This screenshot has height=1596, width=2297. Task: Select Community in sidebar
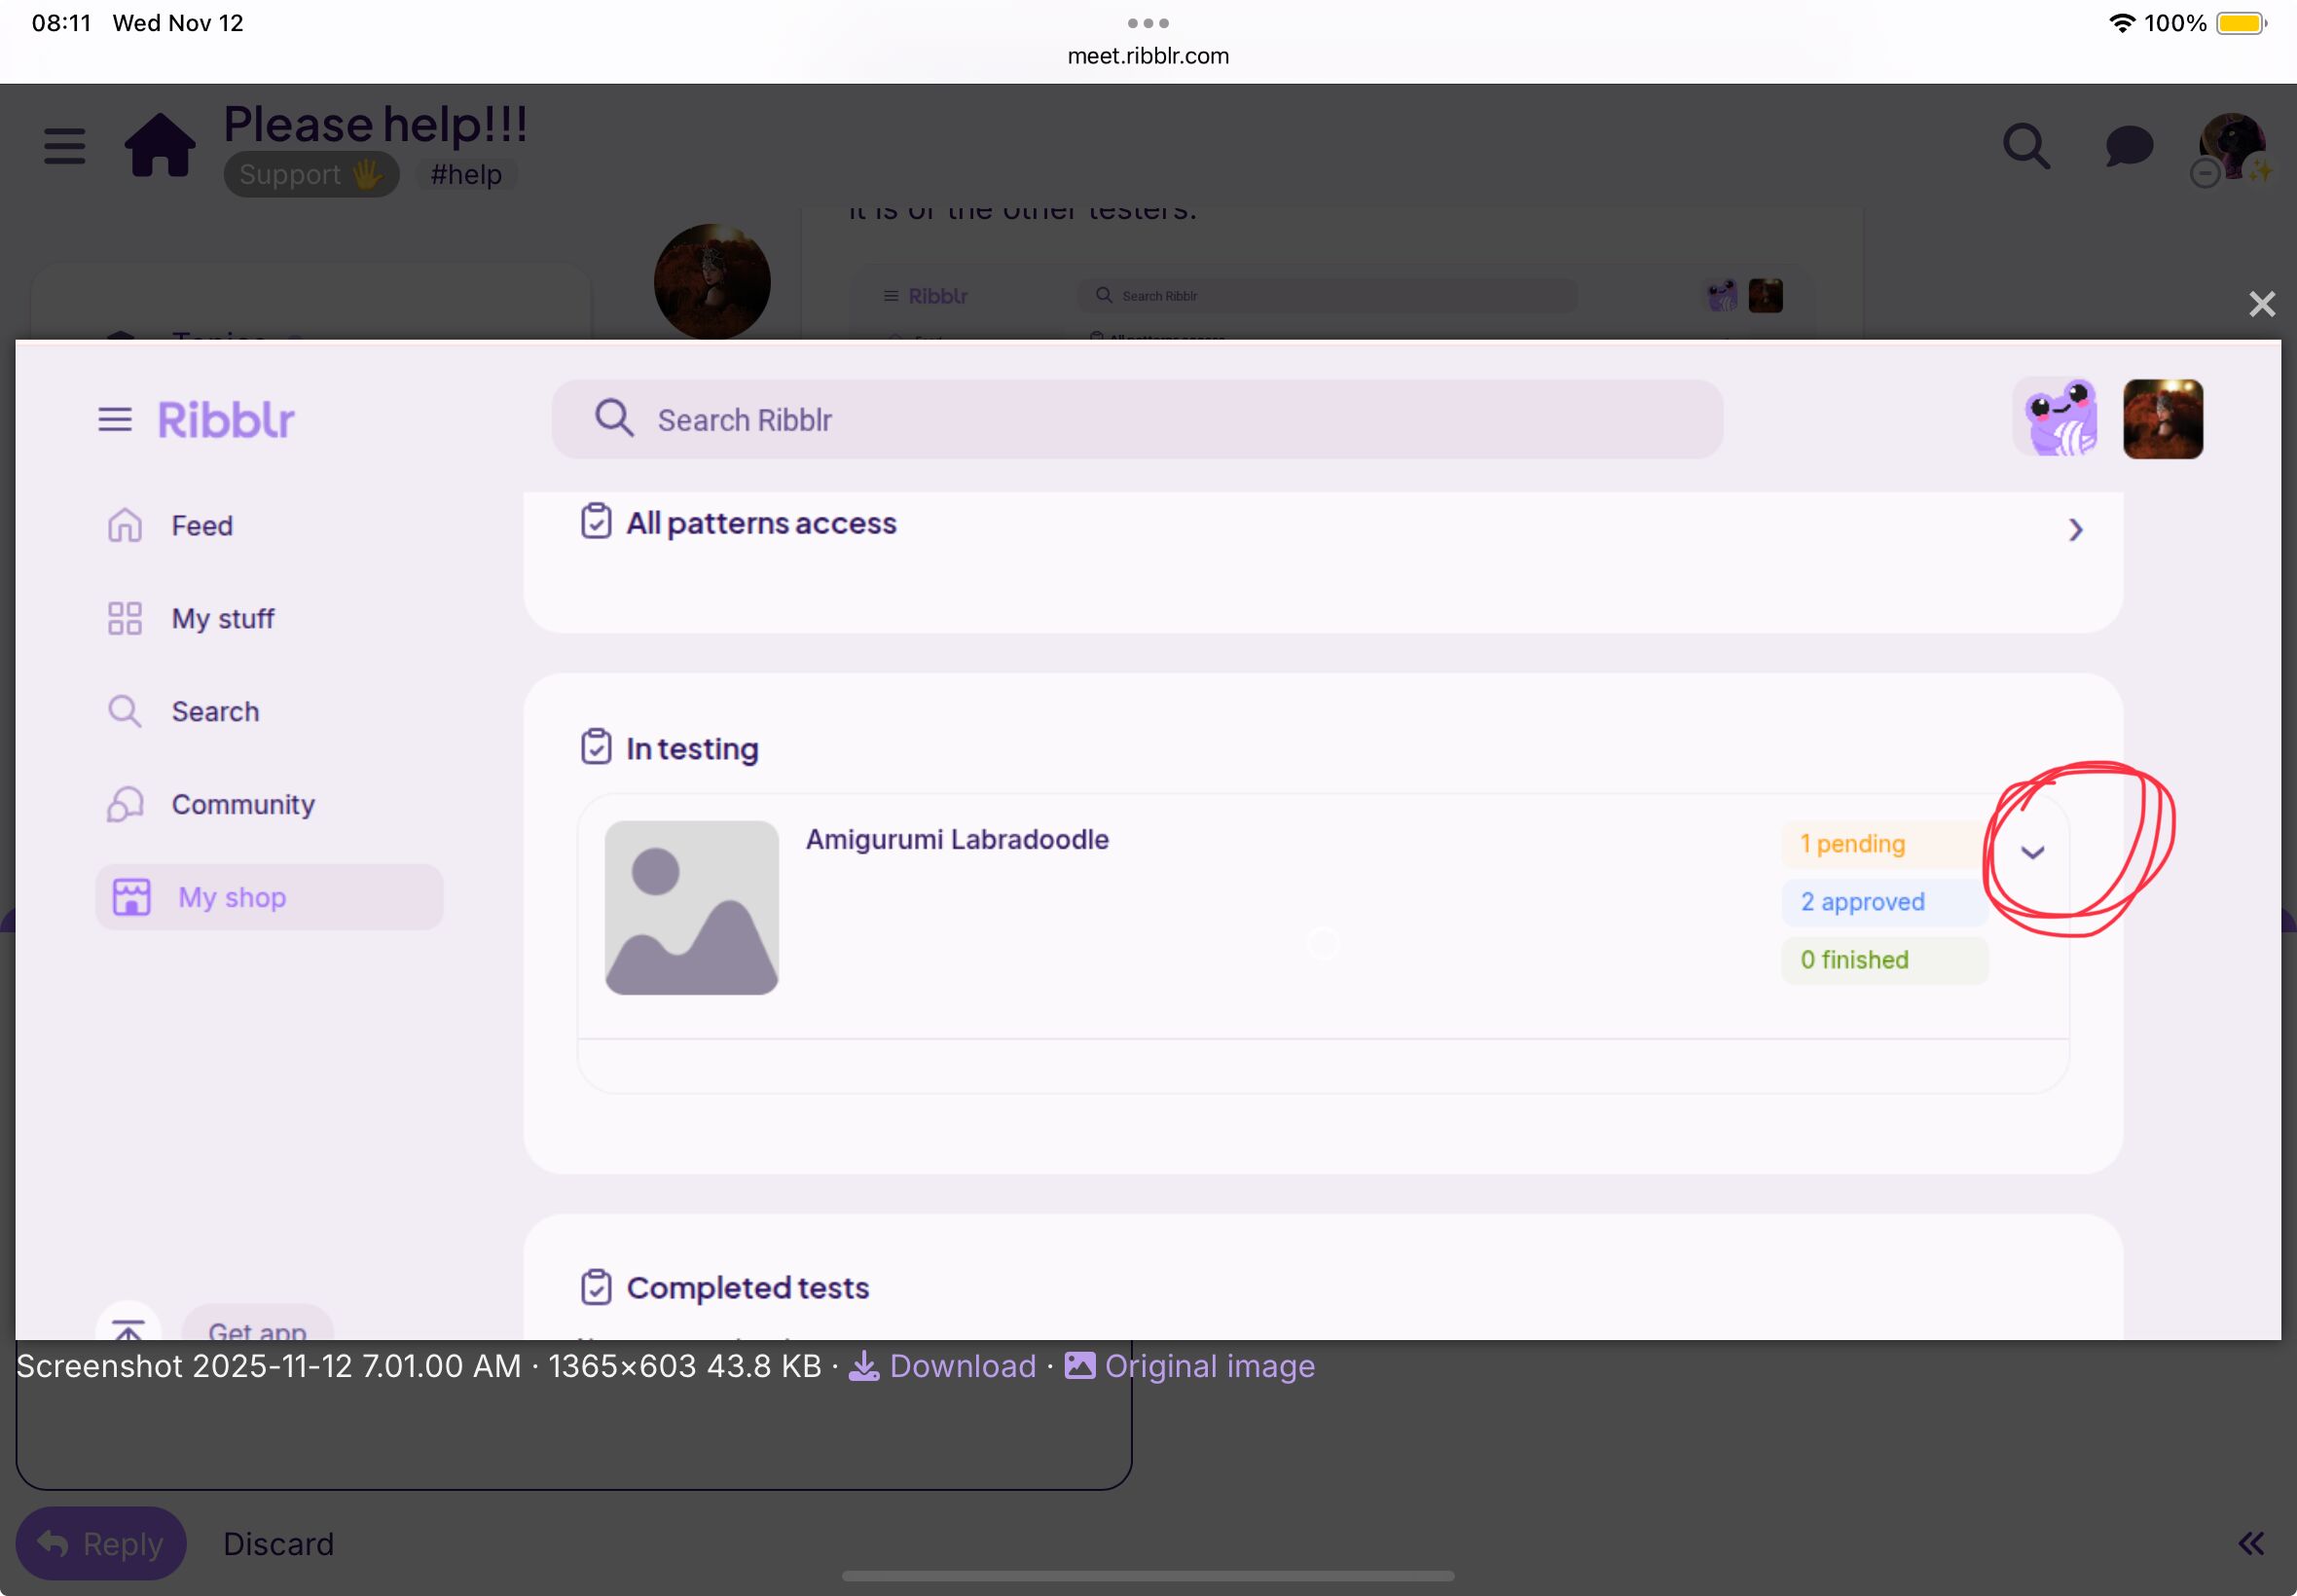[x=242, y=804]
